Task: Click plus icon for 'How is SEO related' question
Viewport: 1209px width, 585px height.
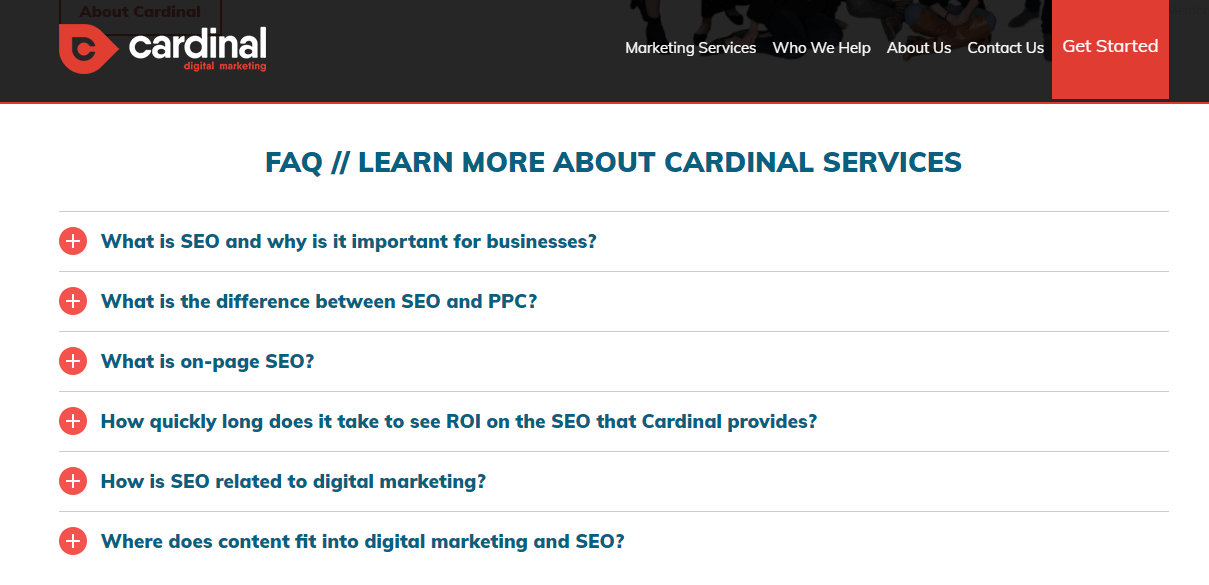Action: 73,481
